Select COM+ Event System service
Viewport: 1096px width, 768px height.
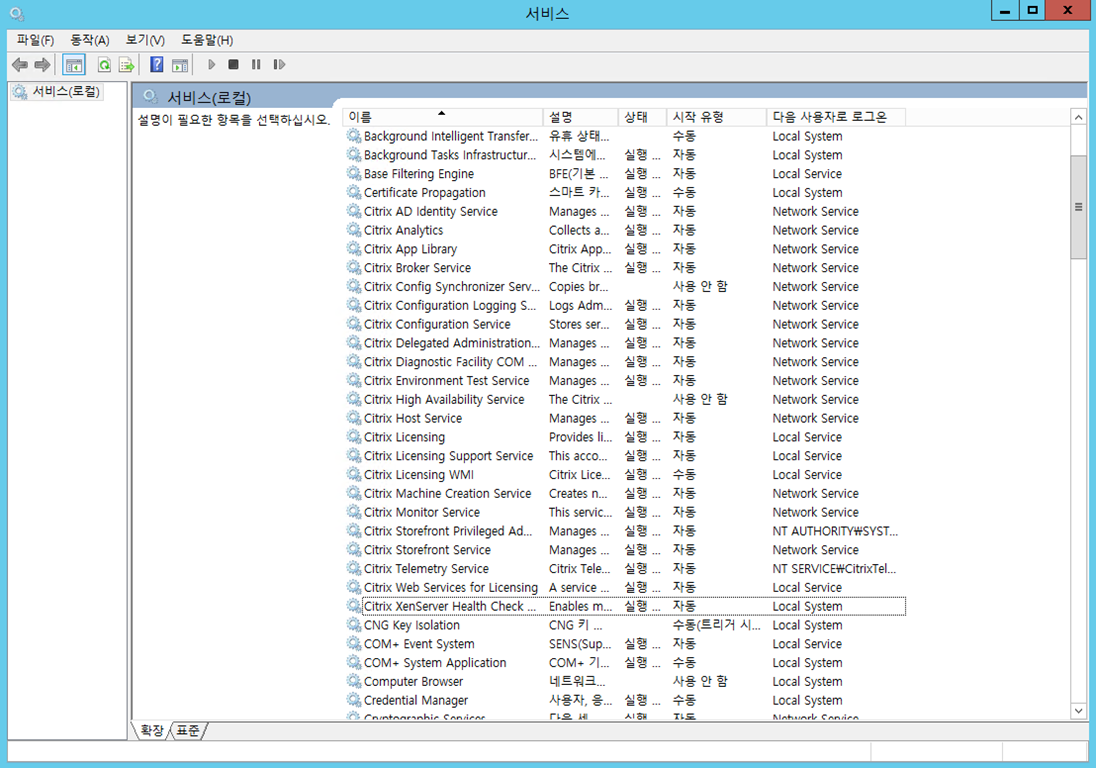coord(626,644)
